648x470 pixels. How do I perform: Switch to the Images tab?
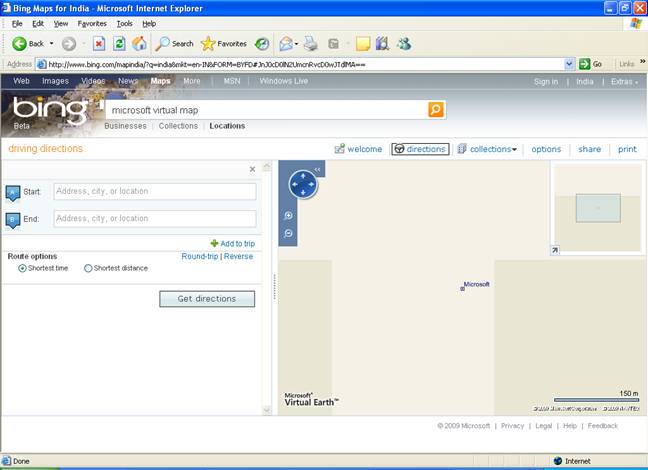55,81
